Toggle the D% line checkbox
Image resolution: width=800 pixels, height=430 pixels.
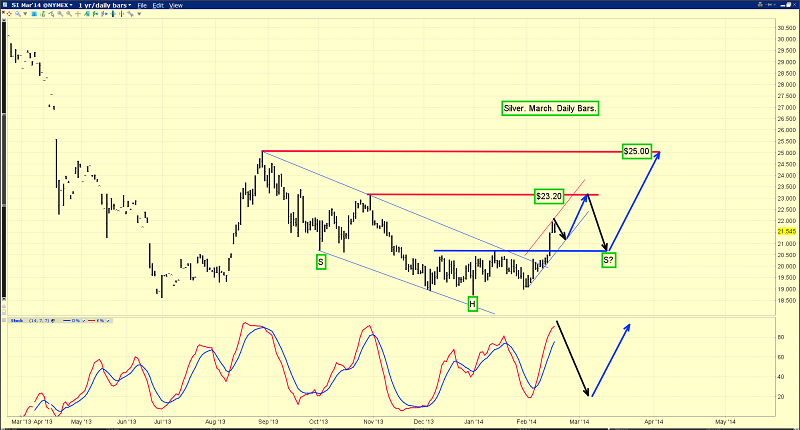[84, 320]
